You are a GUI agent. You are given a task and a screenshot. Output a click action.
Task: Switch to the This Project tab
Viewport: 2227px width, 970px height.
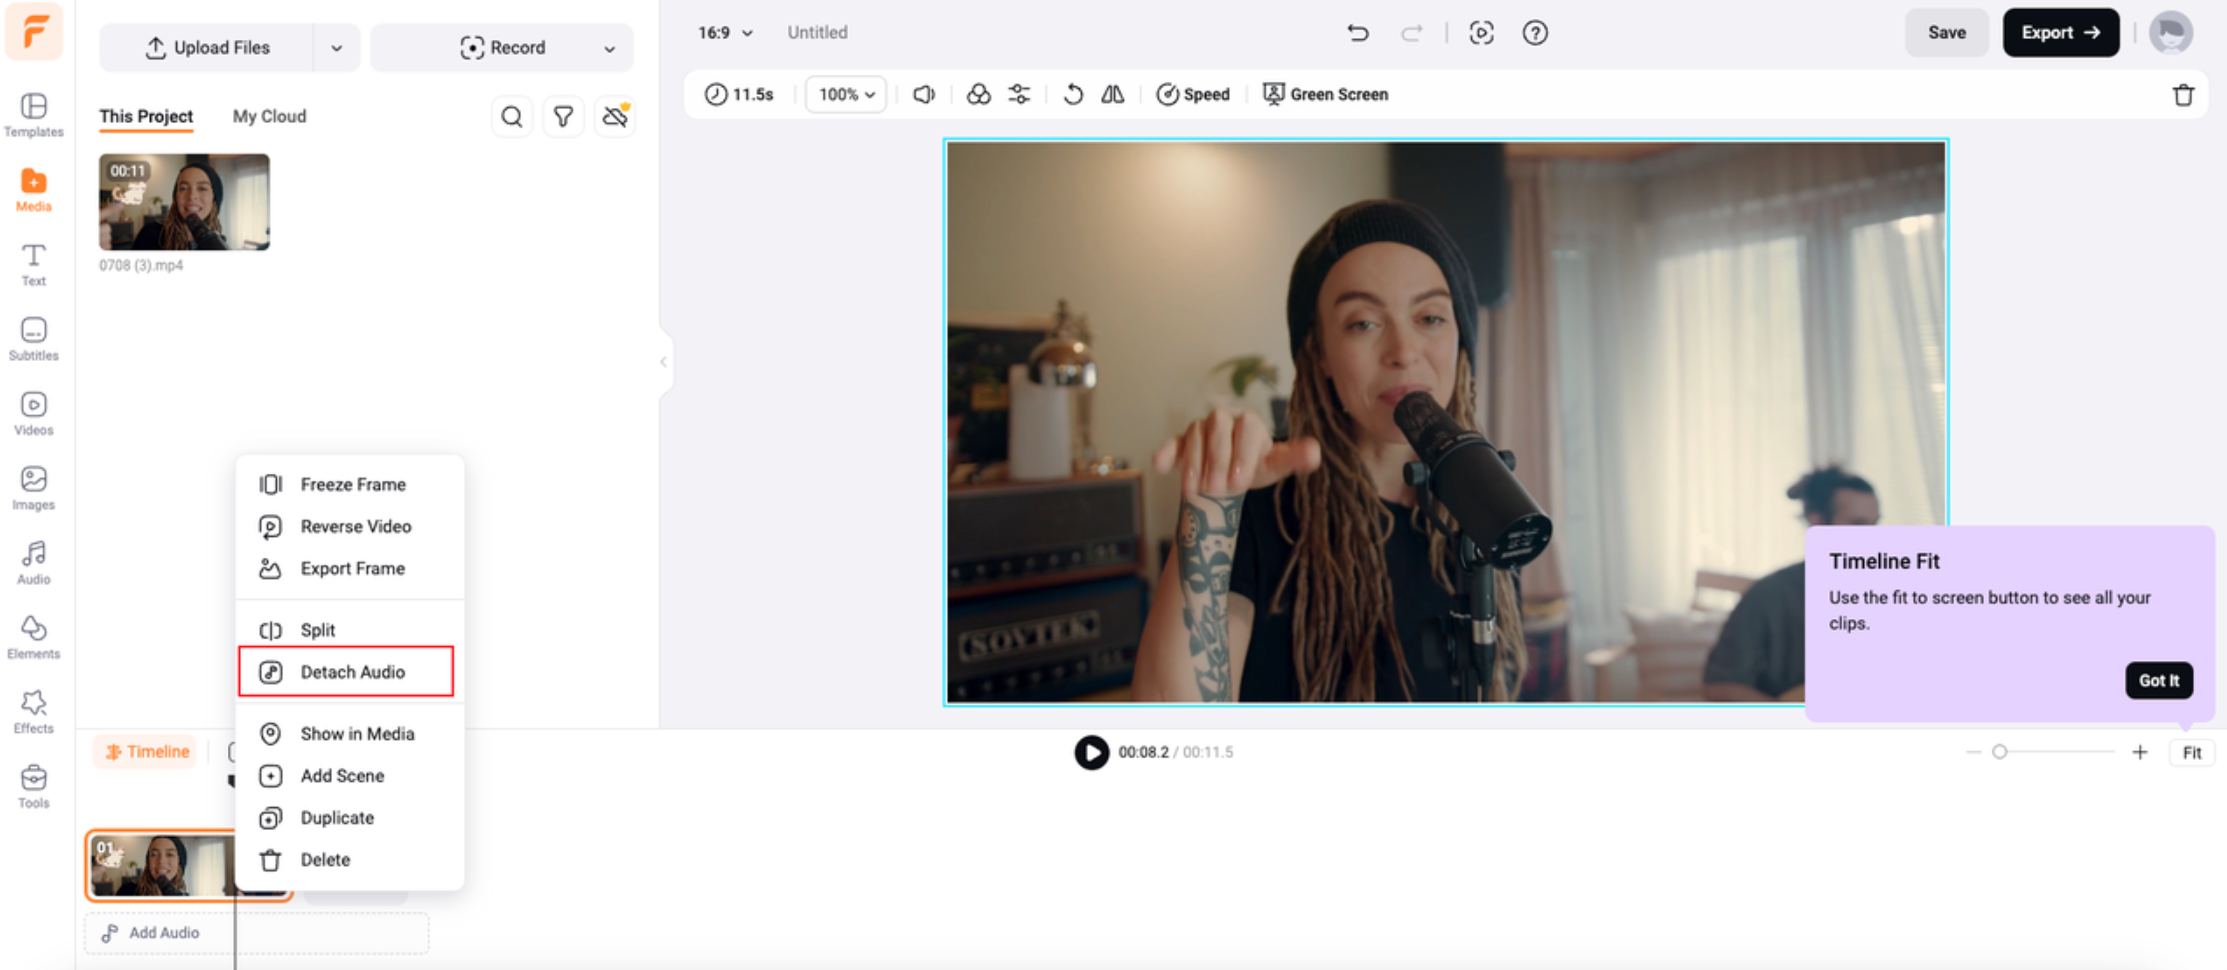click(146, 116)
